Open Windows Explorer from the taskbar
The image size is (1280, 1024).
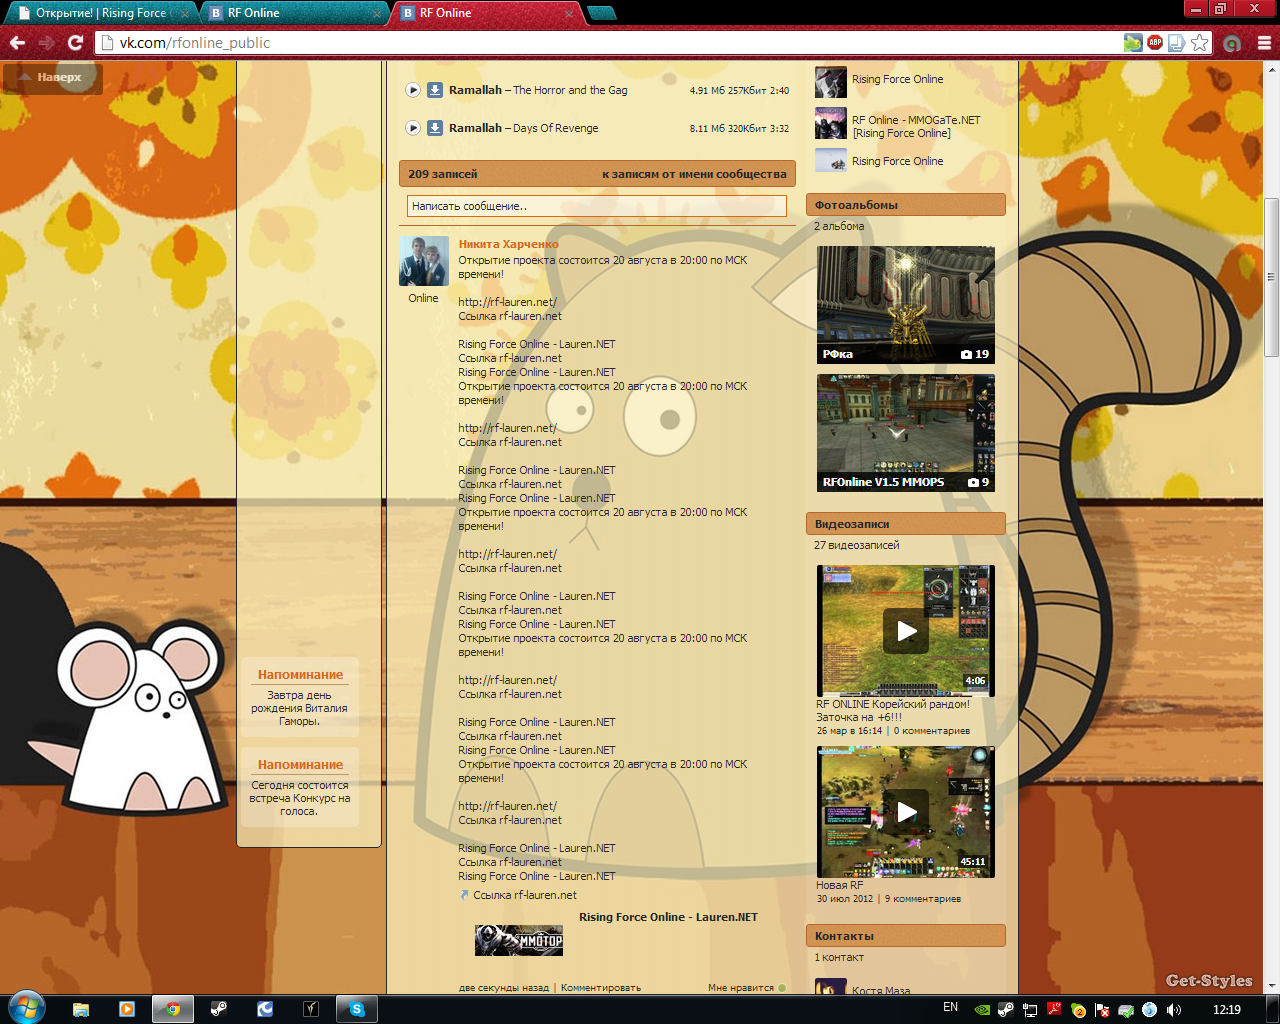(x=81, y=1009)
